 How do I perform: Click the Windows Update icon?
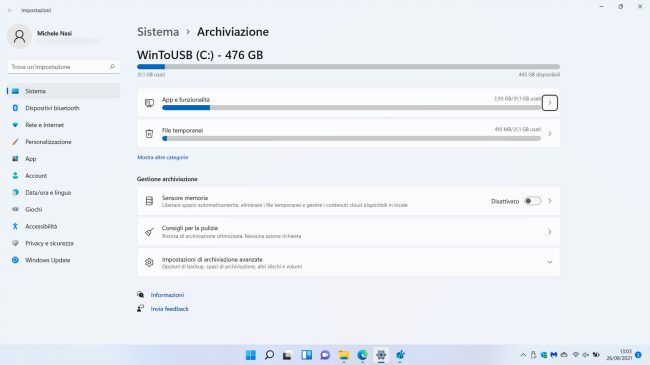coord(15,260)
